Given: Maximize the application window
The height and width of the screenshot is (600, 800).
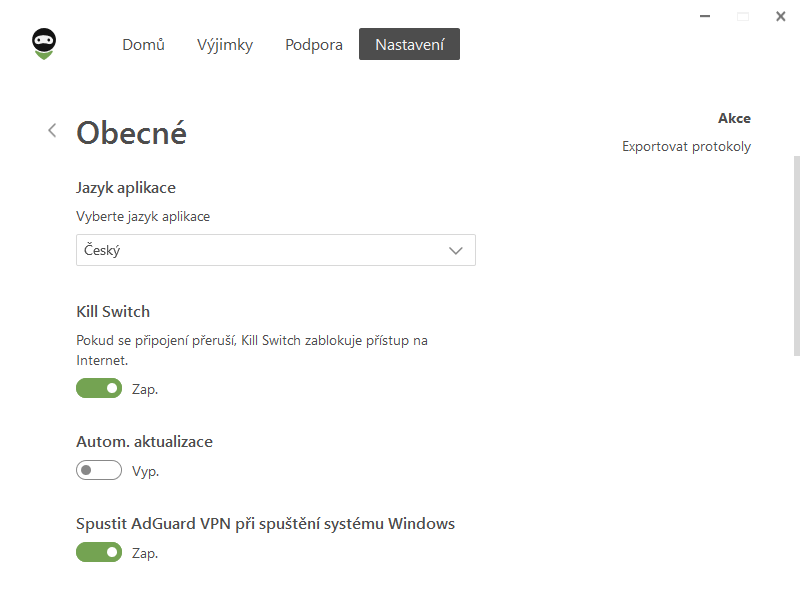Looking at the screenshot, I should [743, 17].
